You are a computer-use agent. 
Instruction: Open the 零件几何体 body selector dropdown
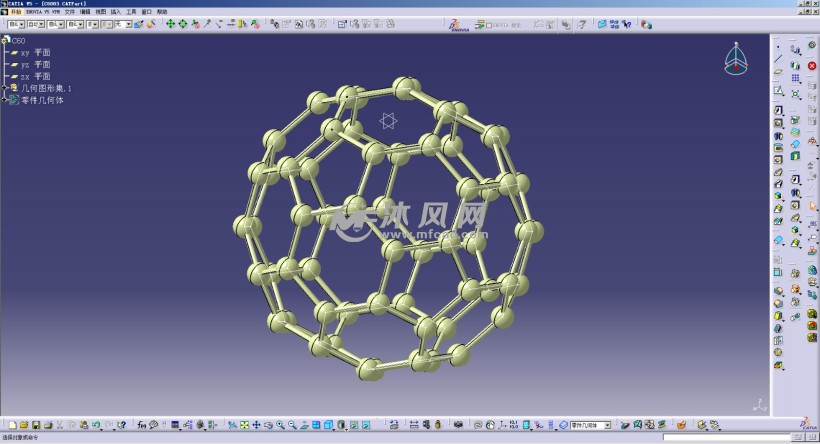point(590,425)
